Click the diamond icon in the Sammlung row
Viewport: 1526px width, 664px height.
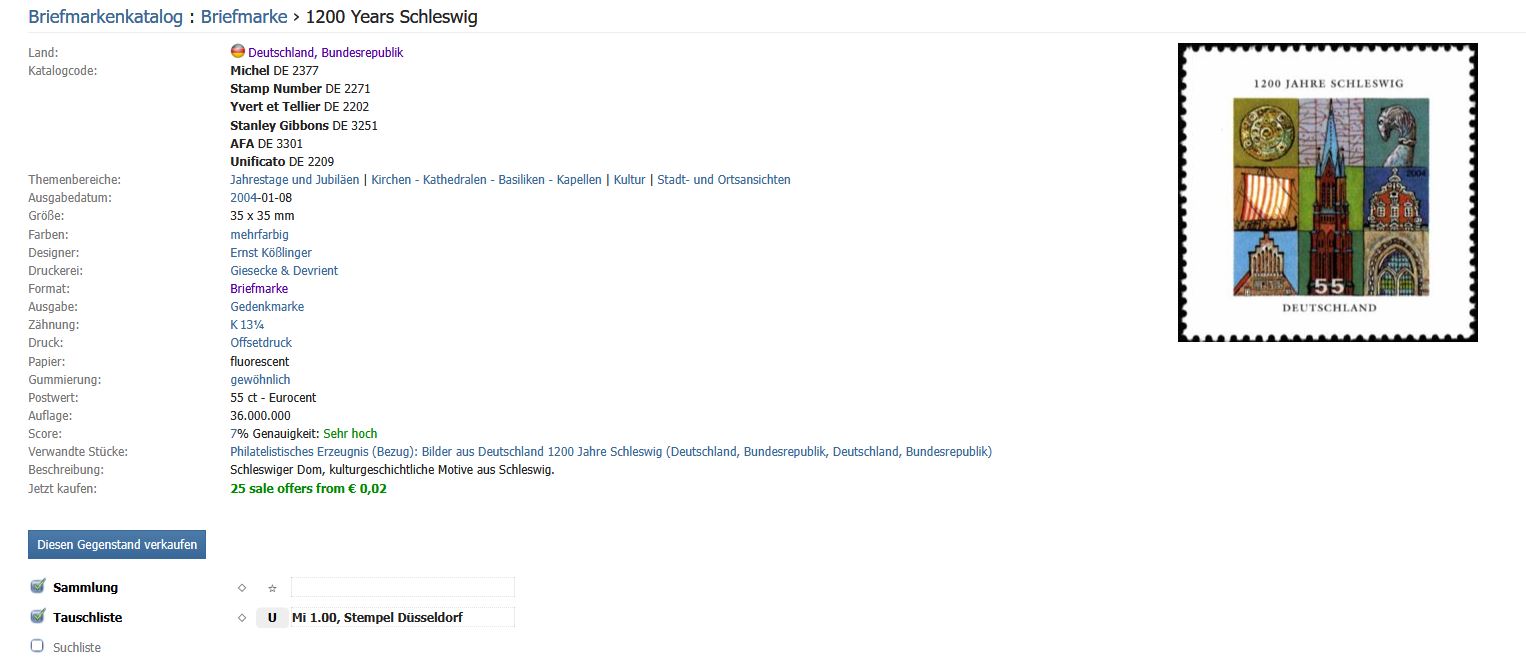coord(242,588)
